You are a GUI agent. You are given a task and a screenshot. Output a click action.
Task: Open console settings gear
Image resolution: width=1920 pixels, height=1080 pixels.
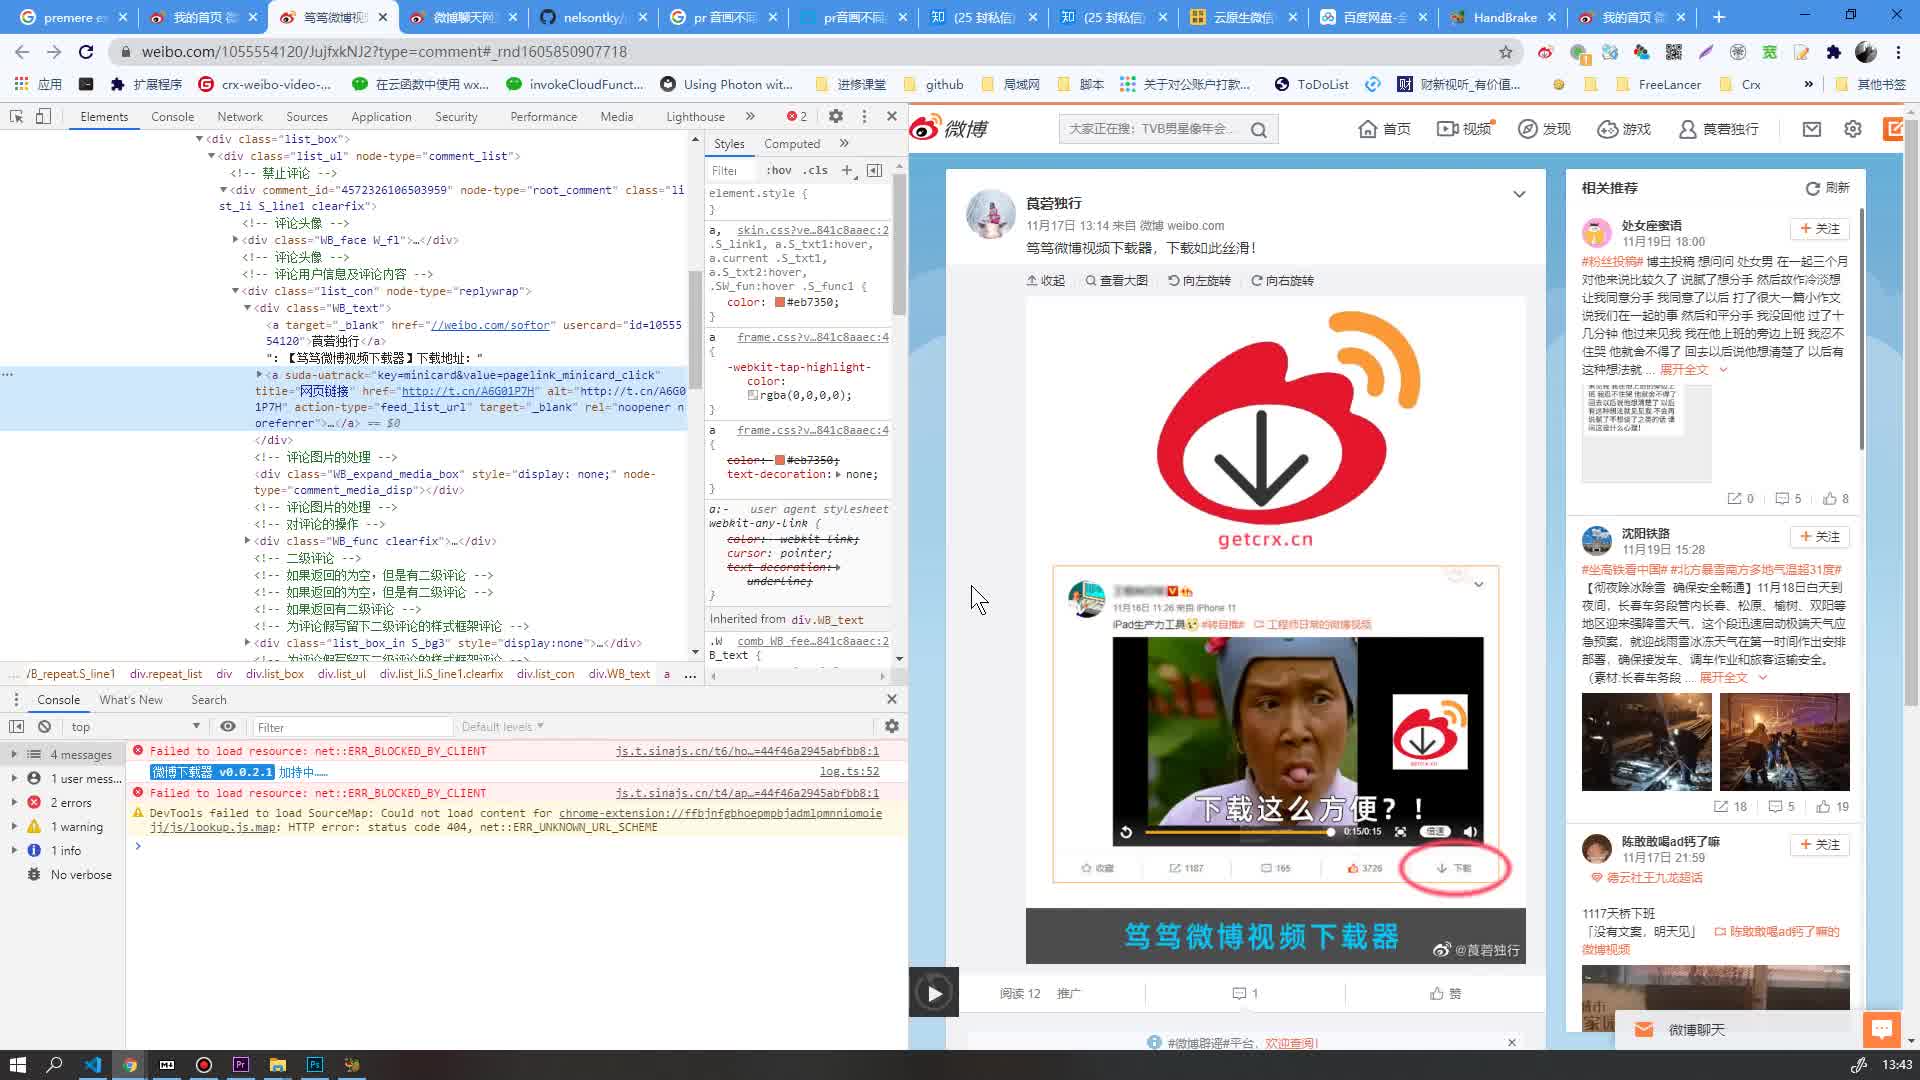tap(892, 727)
